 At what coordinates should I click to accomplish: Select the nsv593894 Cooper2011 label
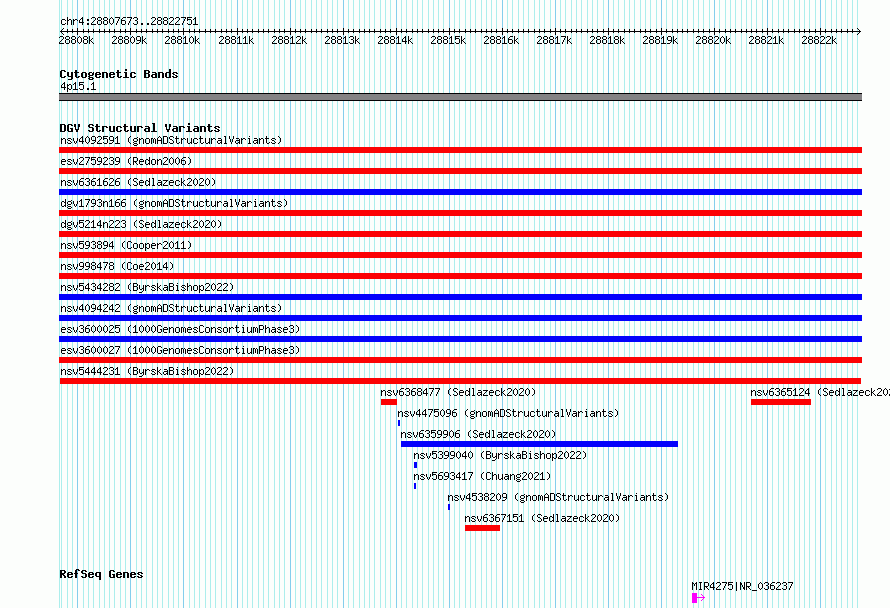(126, 245)
